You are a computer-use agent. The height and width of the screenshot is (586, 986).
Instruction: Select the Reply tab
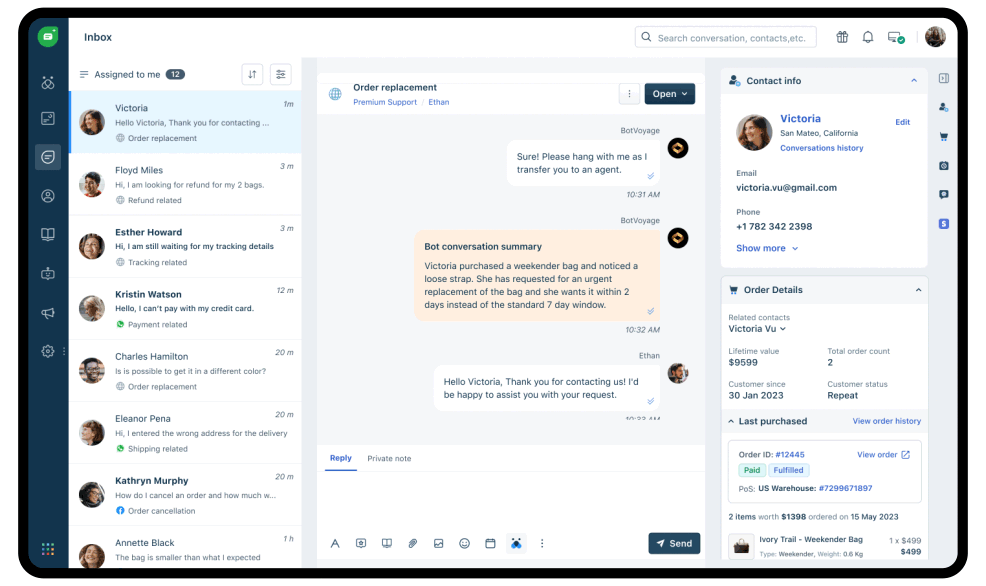point(341,458)
